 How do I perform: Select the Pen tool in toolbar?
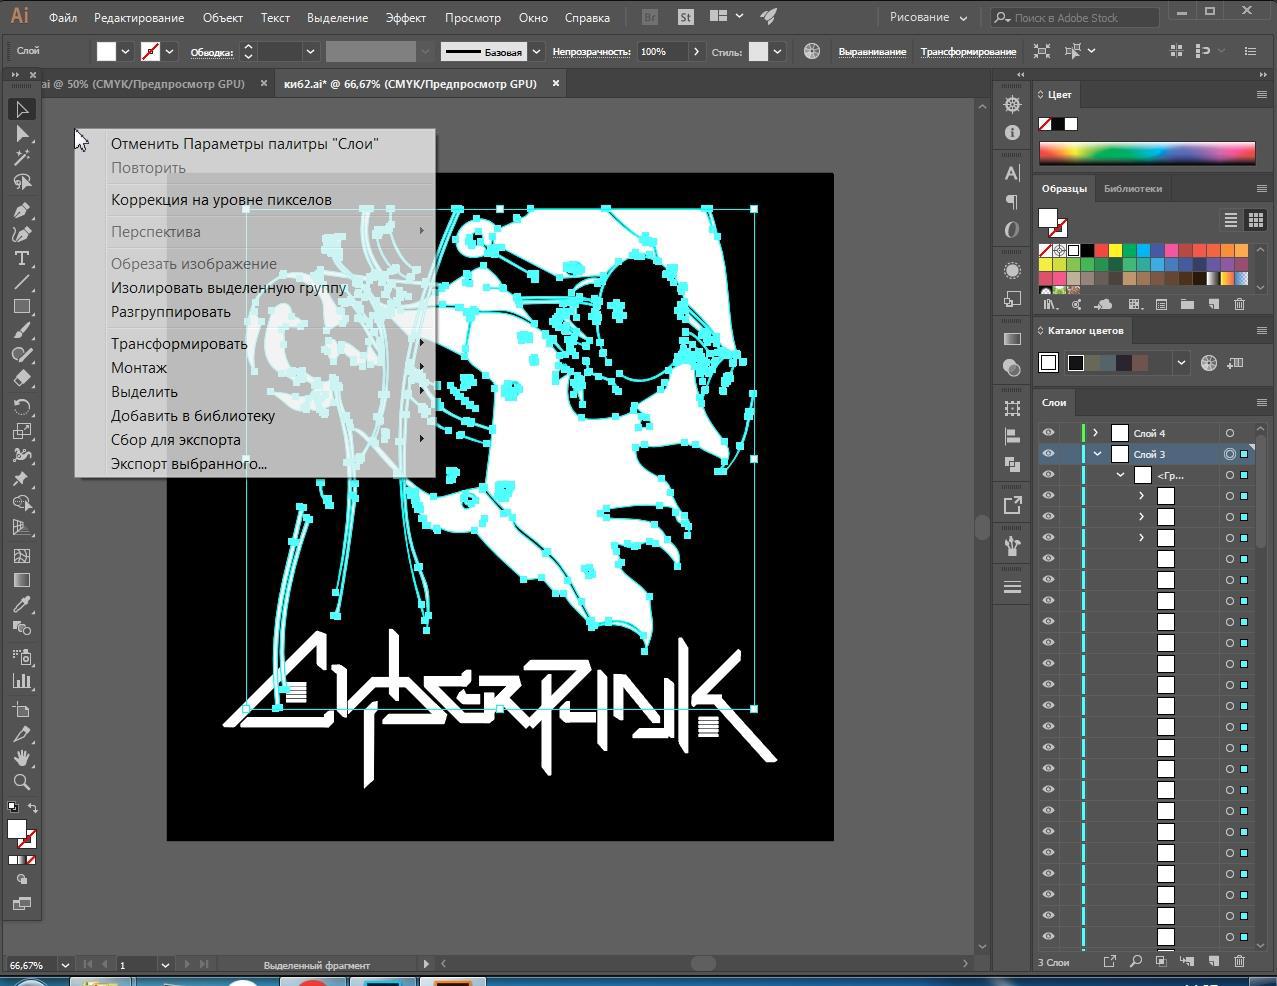(x=21, y=210)
